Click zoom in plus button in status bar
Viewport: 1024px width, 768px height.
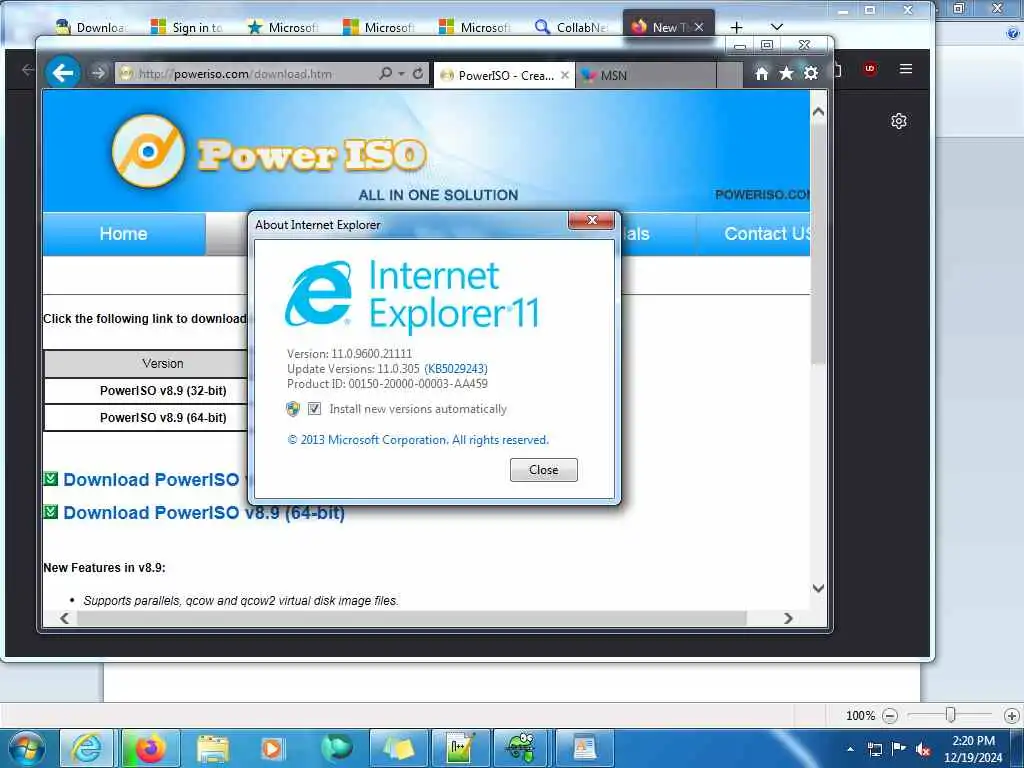pyautogui.click(x=1012, y=716)
